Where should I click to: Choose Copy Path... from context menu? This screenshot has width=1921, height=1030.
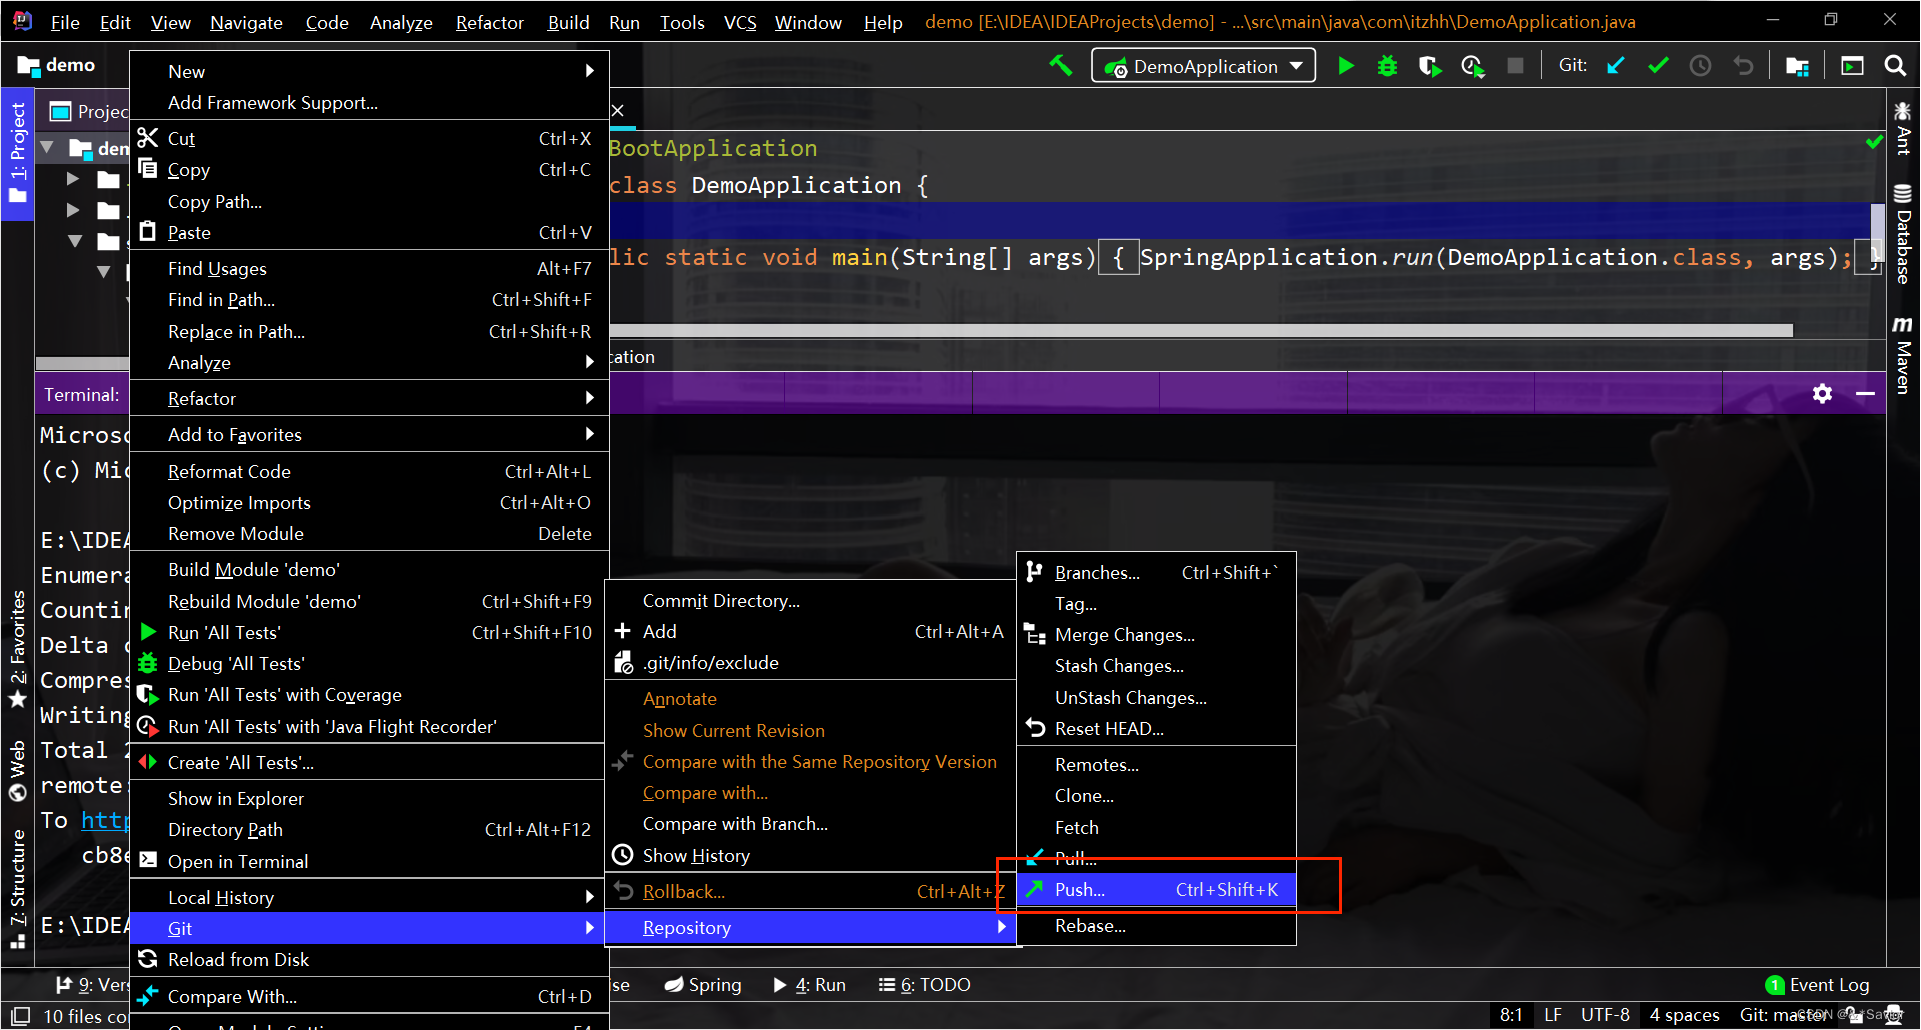coord(369,202)
